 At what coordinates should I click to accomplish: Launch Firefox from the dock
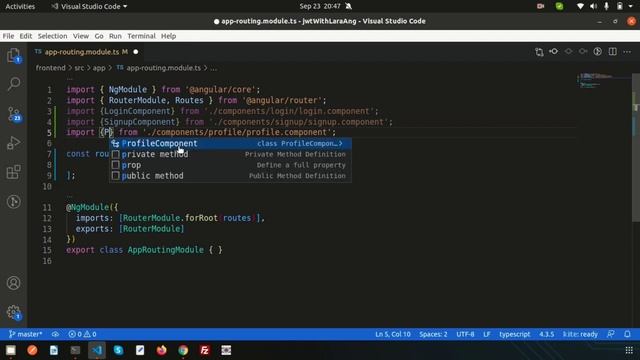pos(162,350)
